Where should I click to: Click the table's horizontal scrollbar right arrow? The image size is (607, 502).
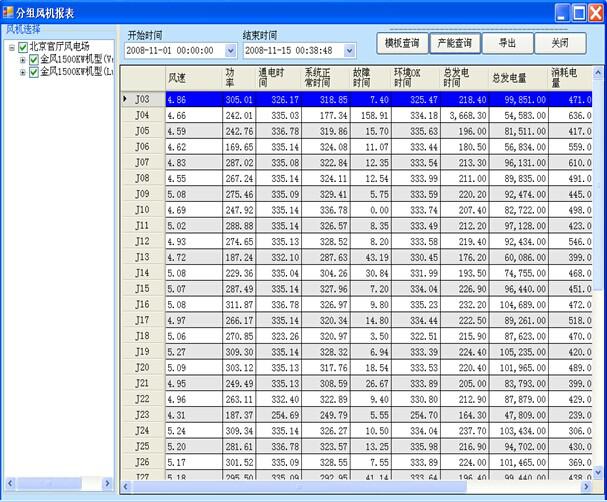tap(586, 487)
